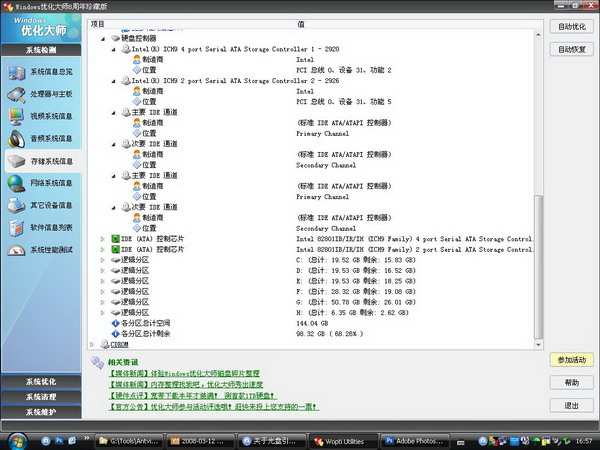Image resolution: width=600 pixels, height=450 pixels.
Task: Collapse the 硬盘控制器 tree node
Action: pyautogui.click(x=102, y=38)
